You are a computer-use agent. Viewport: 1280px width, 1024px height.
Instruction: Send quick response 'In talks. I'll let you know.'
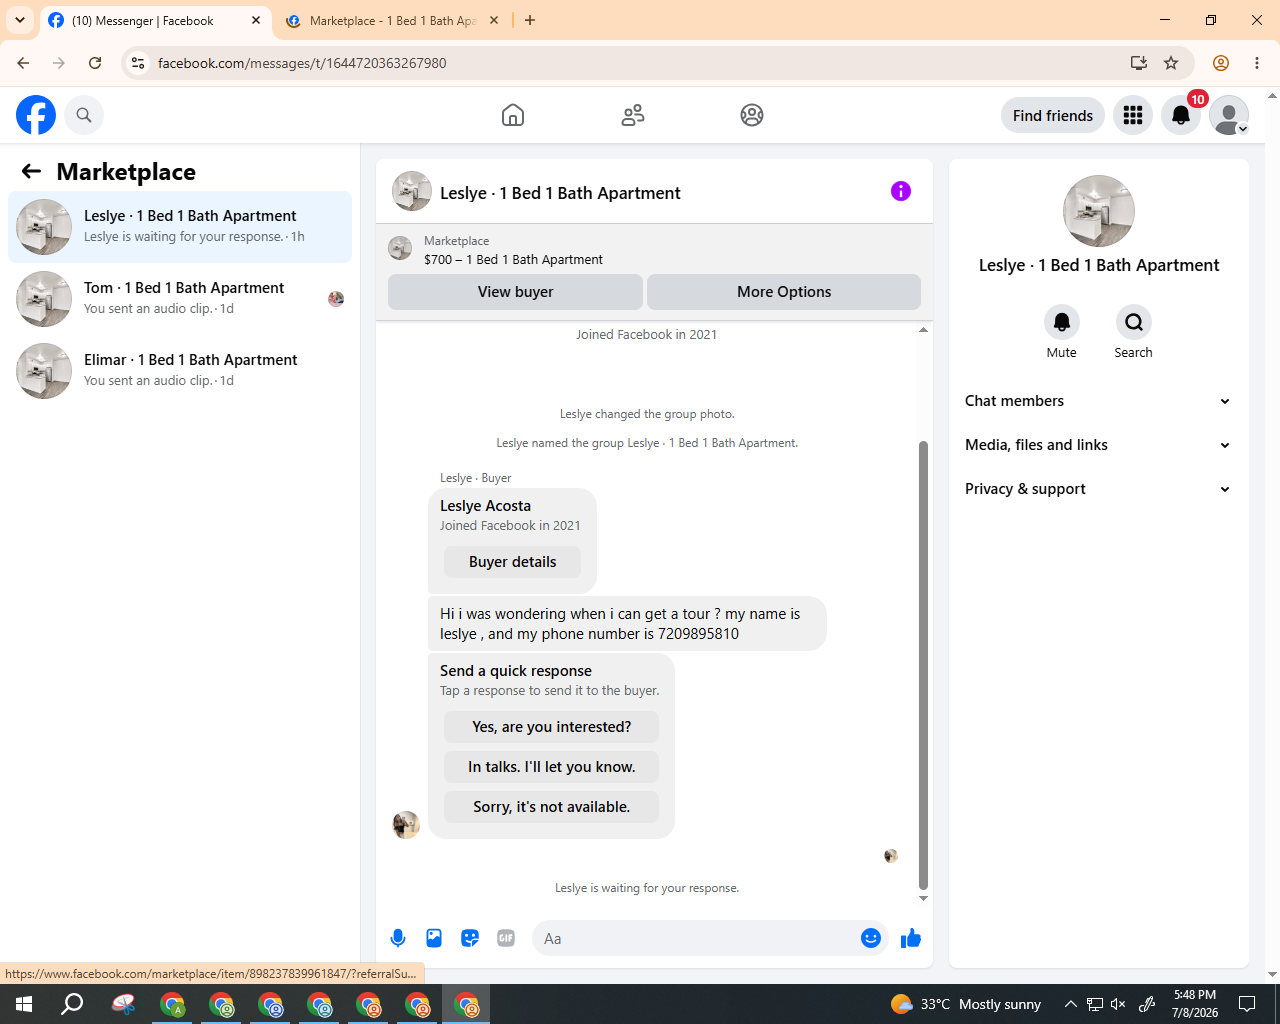click(x=552, y=767)
